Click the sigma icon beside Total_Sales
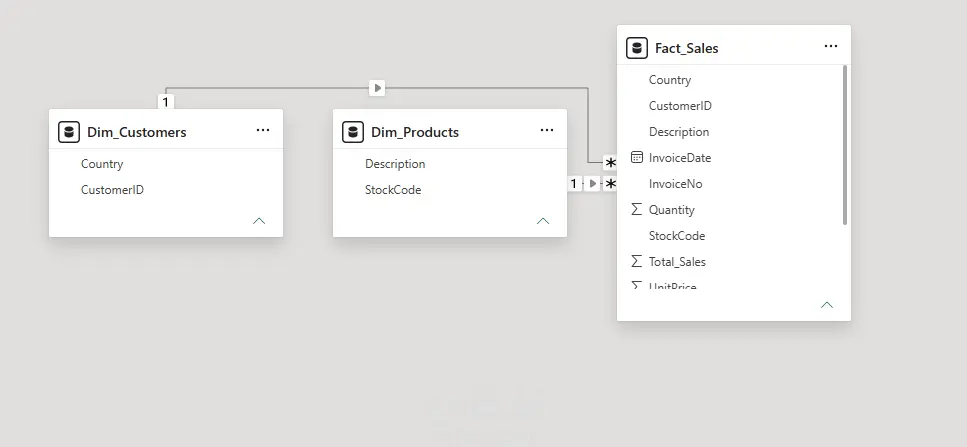 [637, 261]
